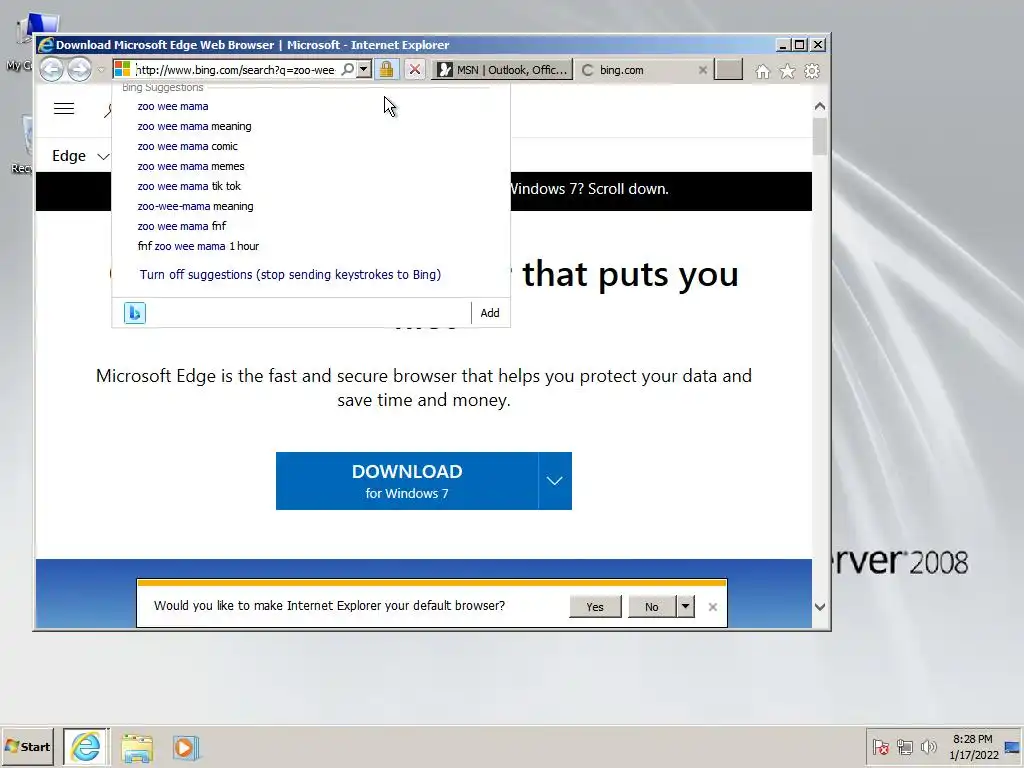Focus the address bar URL field
The image size is (1024, 768).
point(235,70)
